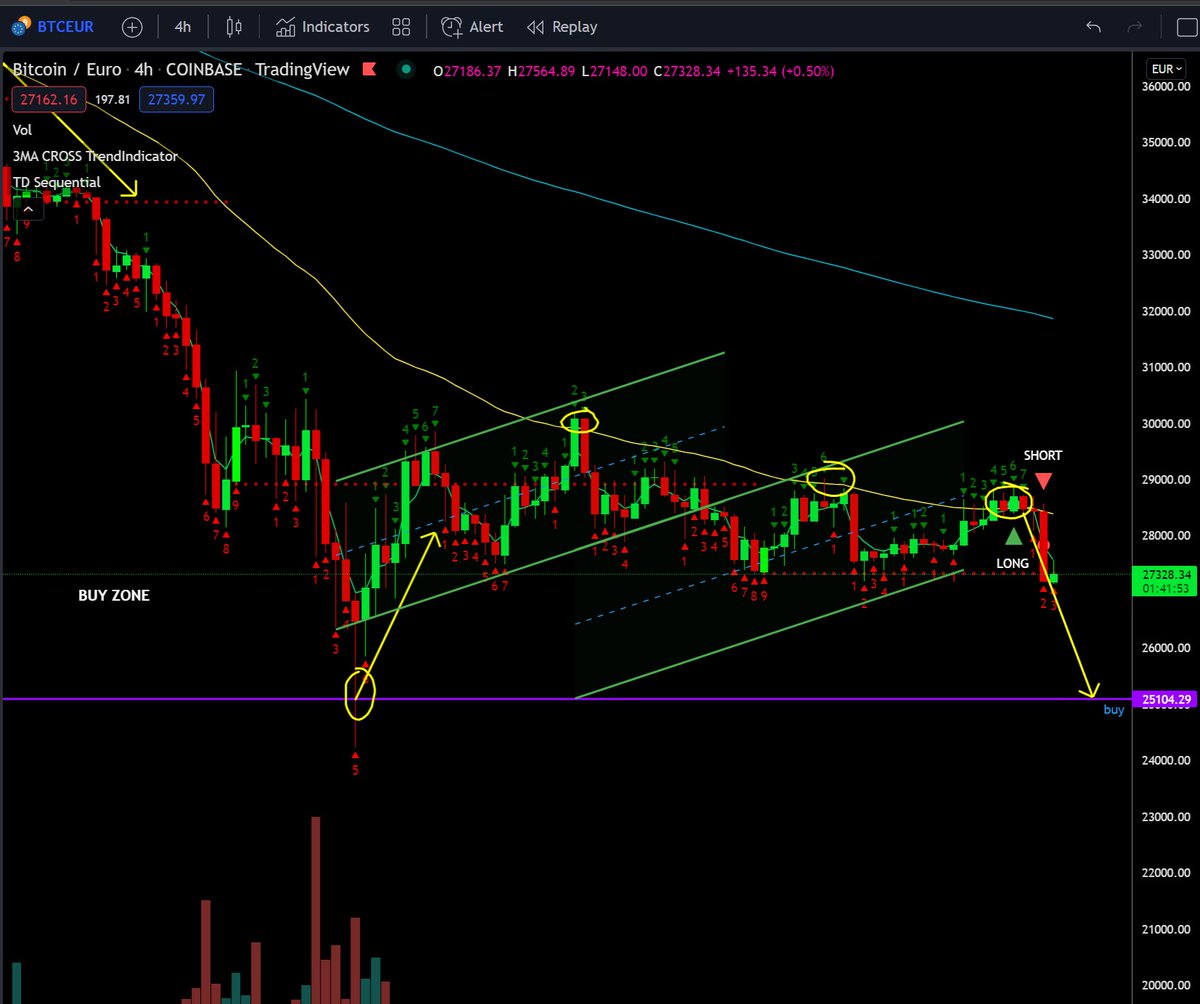Image resolution: width=1200 pixels, height=1004 pixels.
Task: Open the BTCEUR symbol search
Action: coord(63,27)
